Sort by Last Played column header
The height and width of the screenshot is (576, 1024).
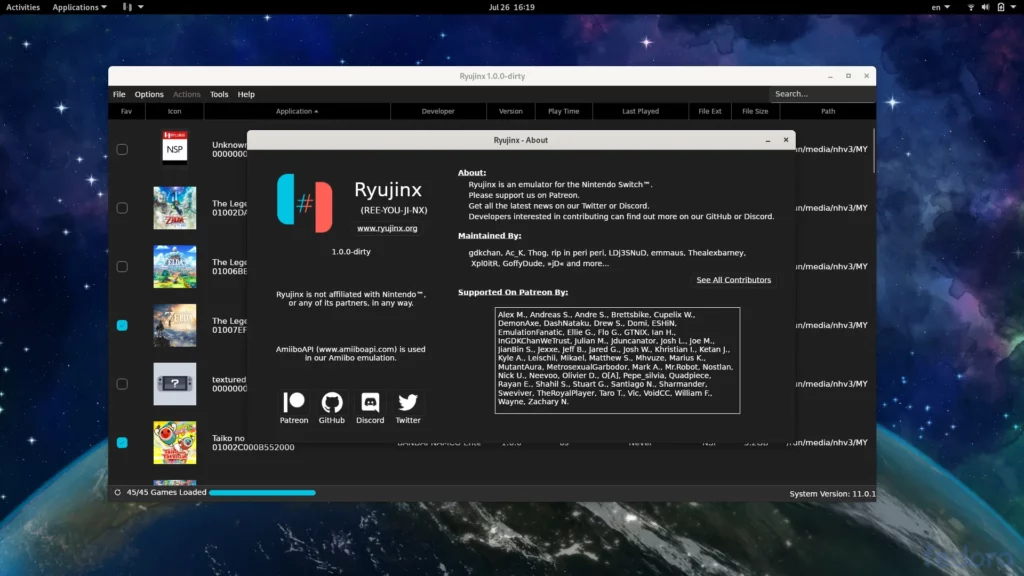[640, 111]
